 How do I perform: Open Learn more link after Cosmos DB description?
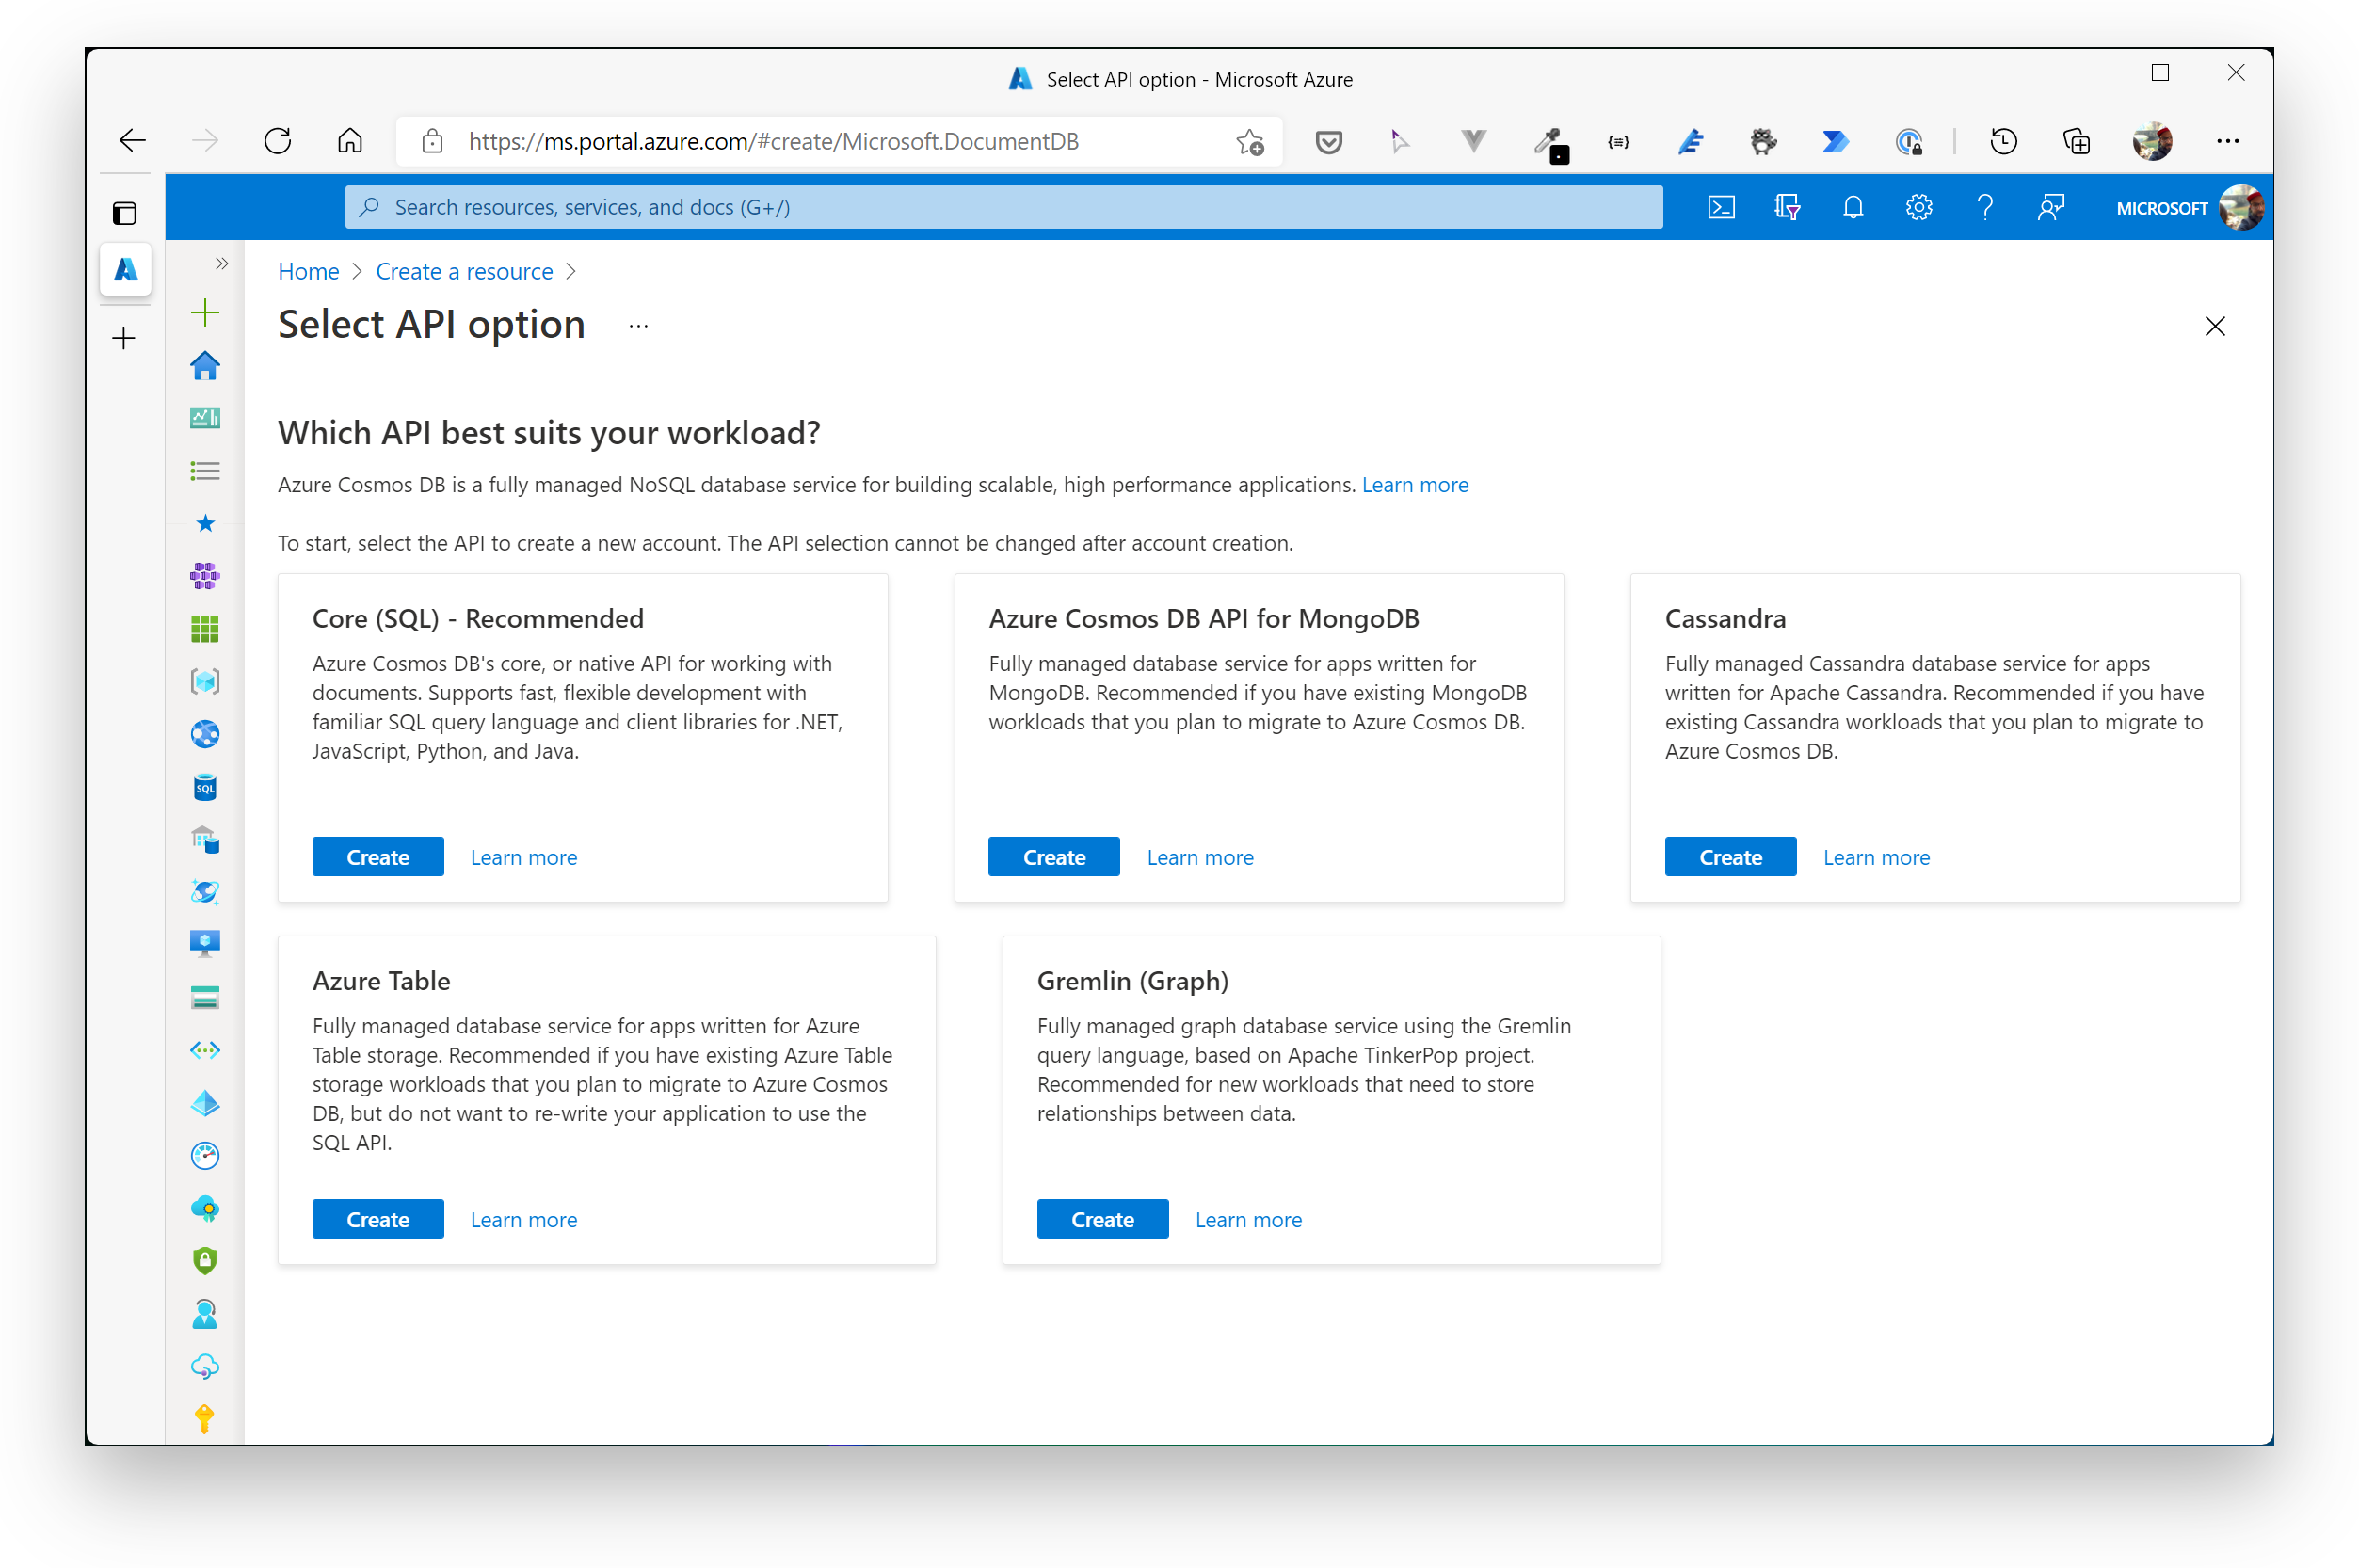tap(1414, 485)
